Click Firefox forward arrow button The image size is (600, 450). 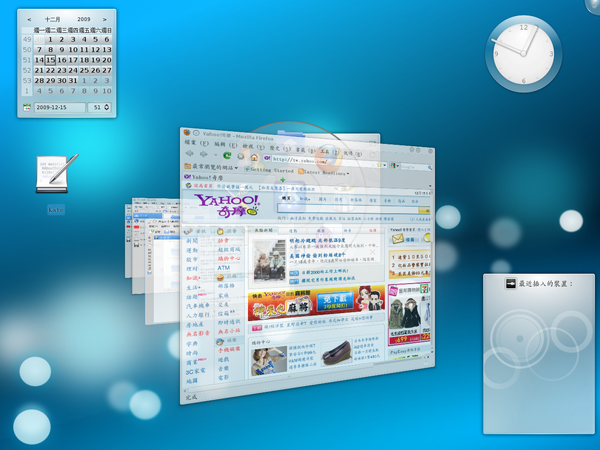pyautogui.click(x=204, y=154)
